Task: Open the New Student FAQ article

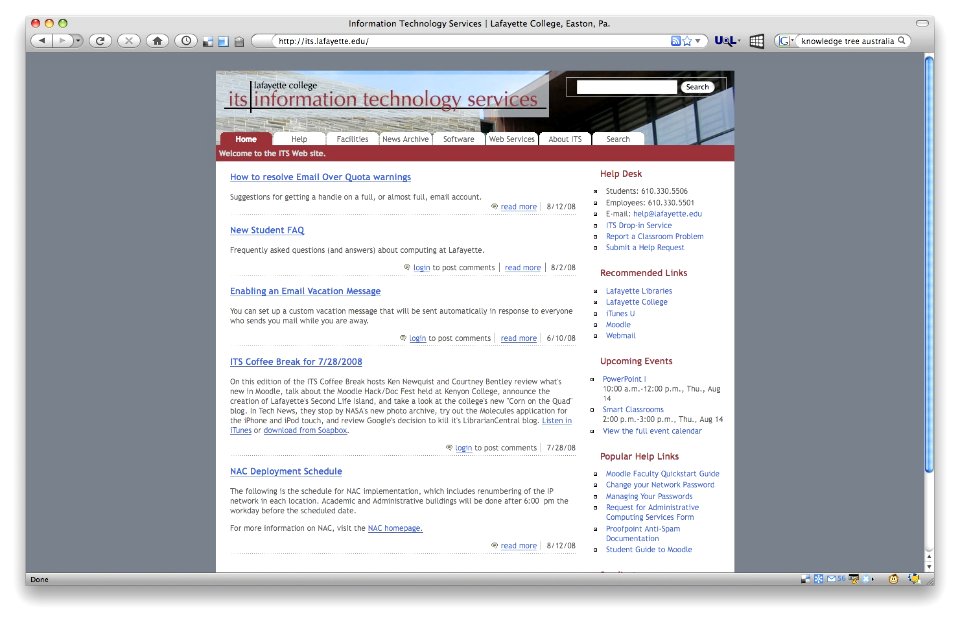Action: (267, 230)
